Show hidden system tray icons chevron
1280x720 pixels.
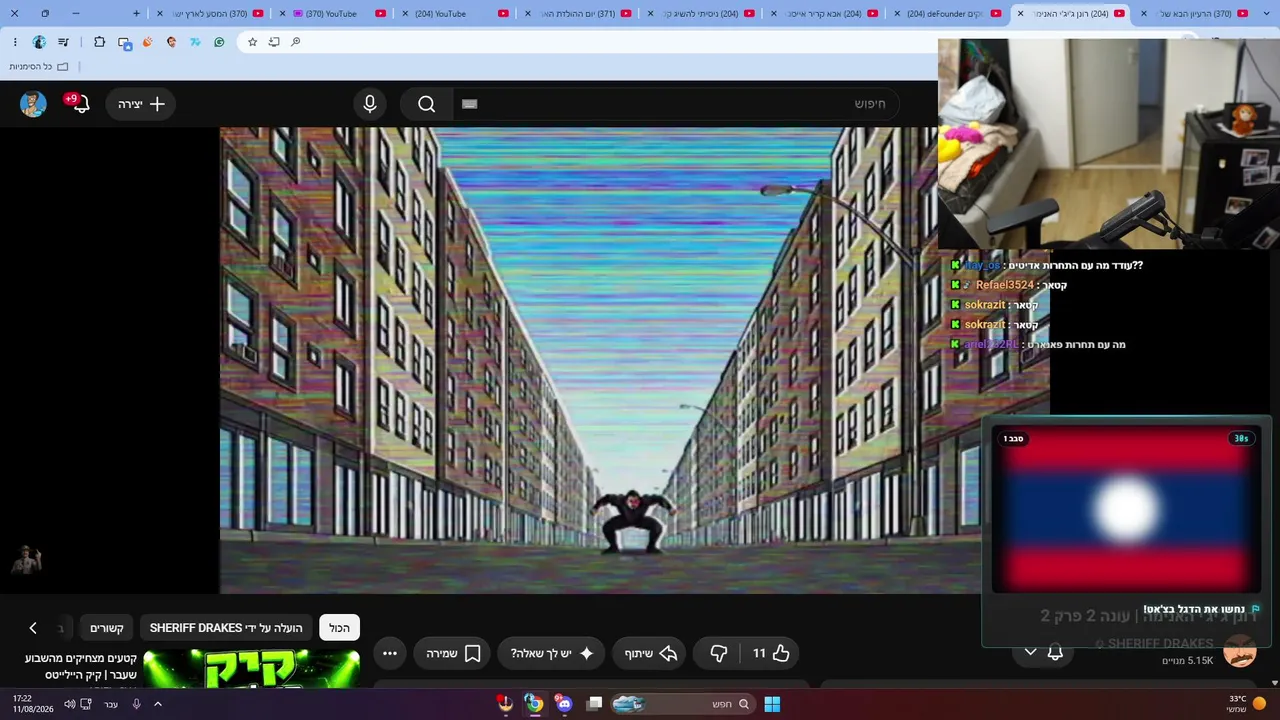158,704
